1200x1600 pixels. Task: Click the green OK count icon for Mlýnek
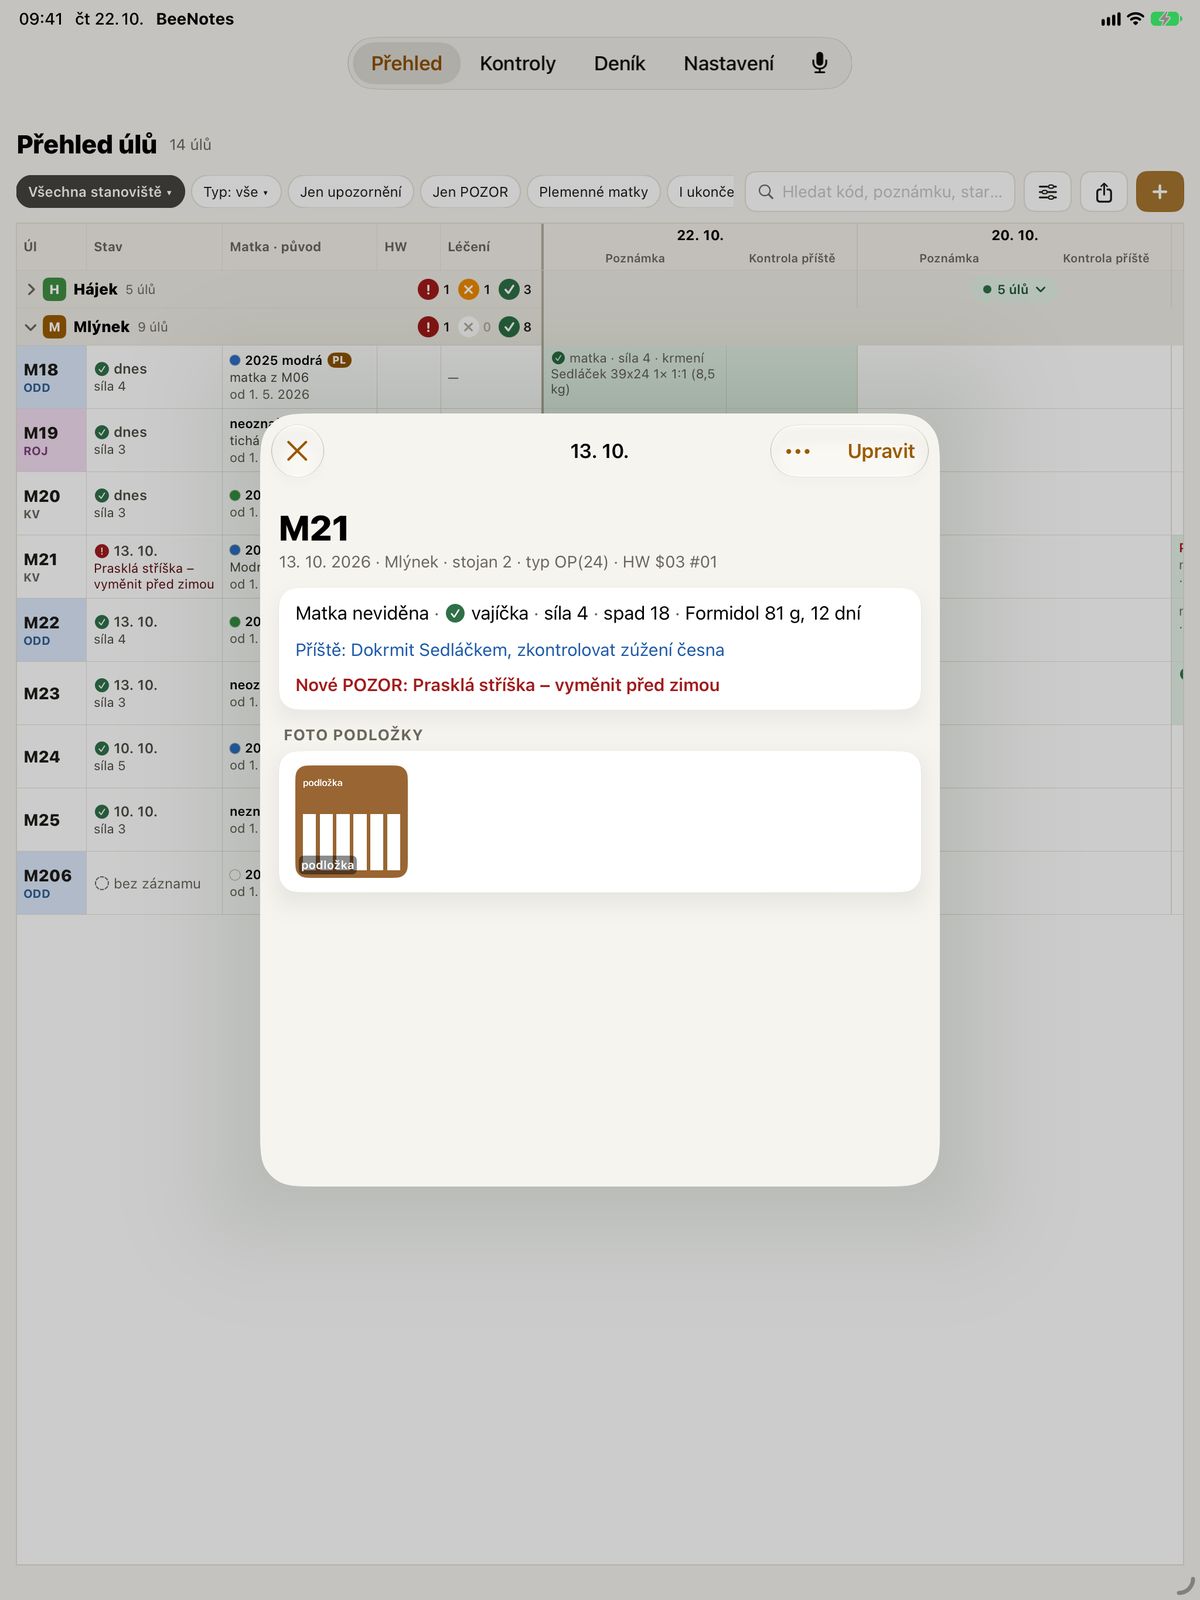[x=509, y=327]
